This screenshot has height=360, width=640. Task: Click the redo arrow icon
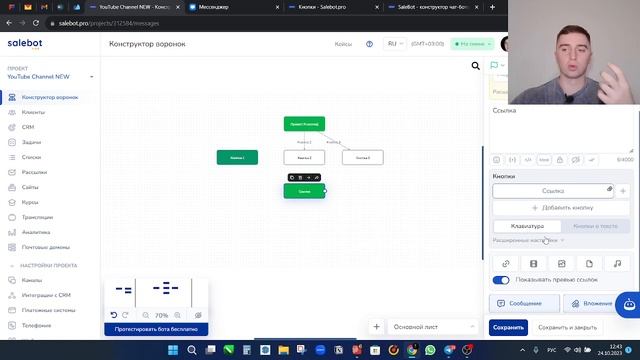(125, 315)
